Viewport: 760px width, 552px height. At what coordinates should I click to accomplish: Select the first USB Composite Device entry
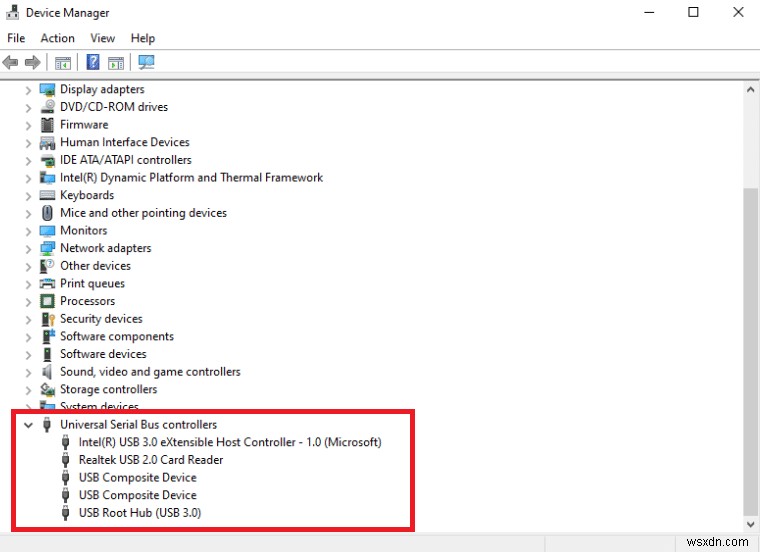coord(138,477)
